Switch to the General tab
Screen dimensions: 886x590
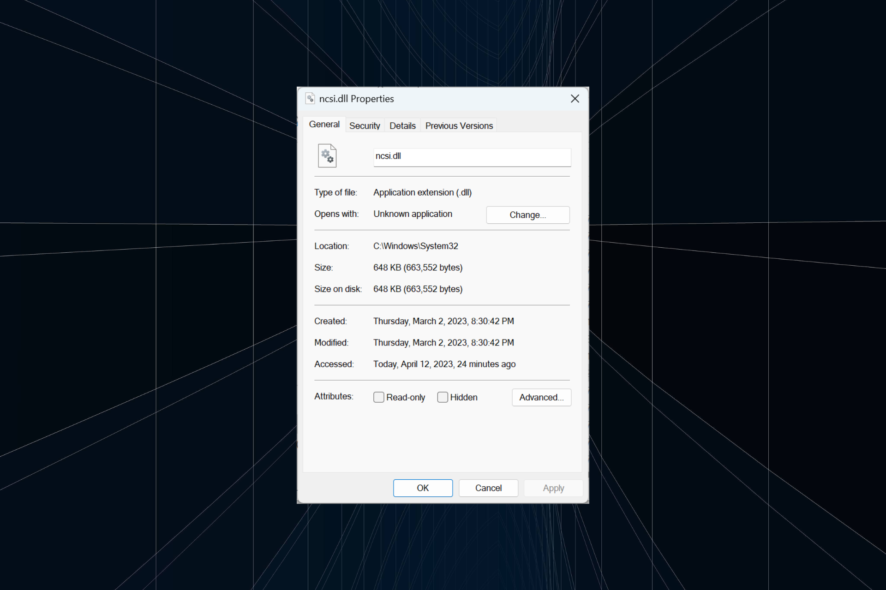[x=324, y=124]
